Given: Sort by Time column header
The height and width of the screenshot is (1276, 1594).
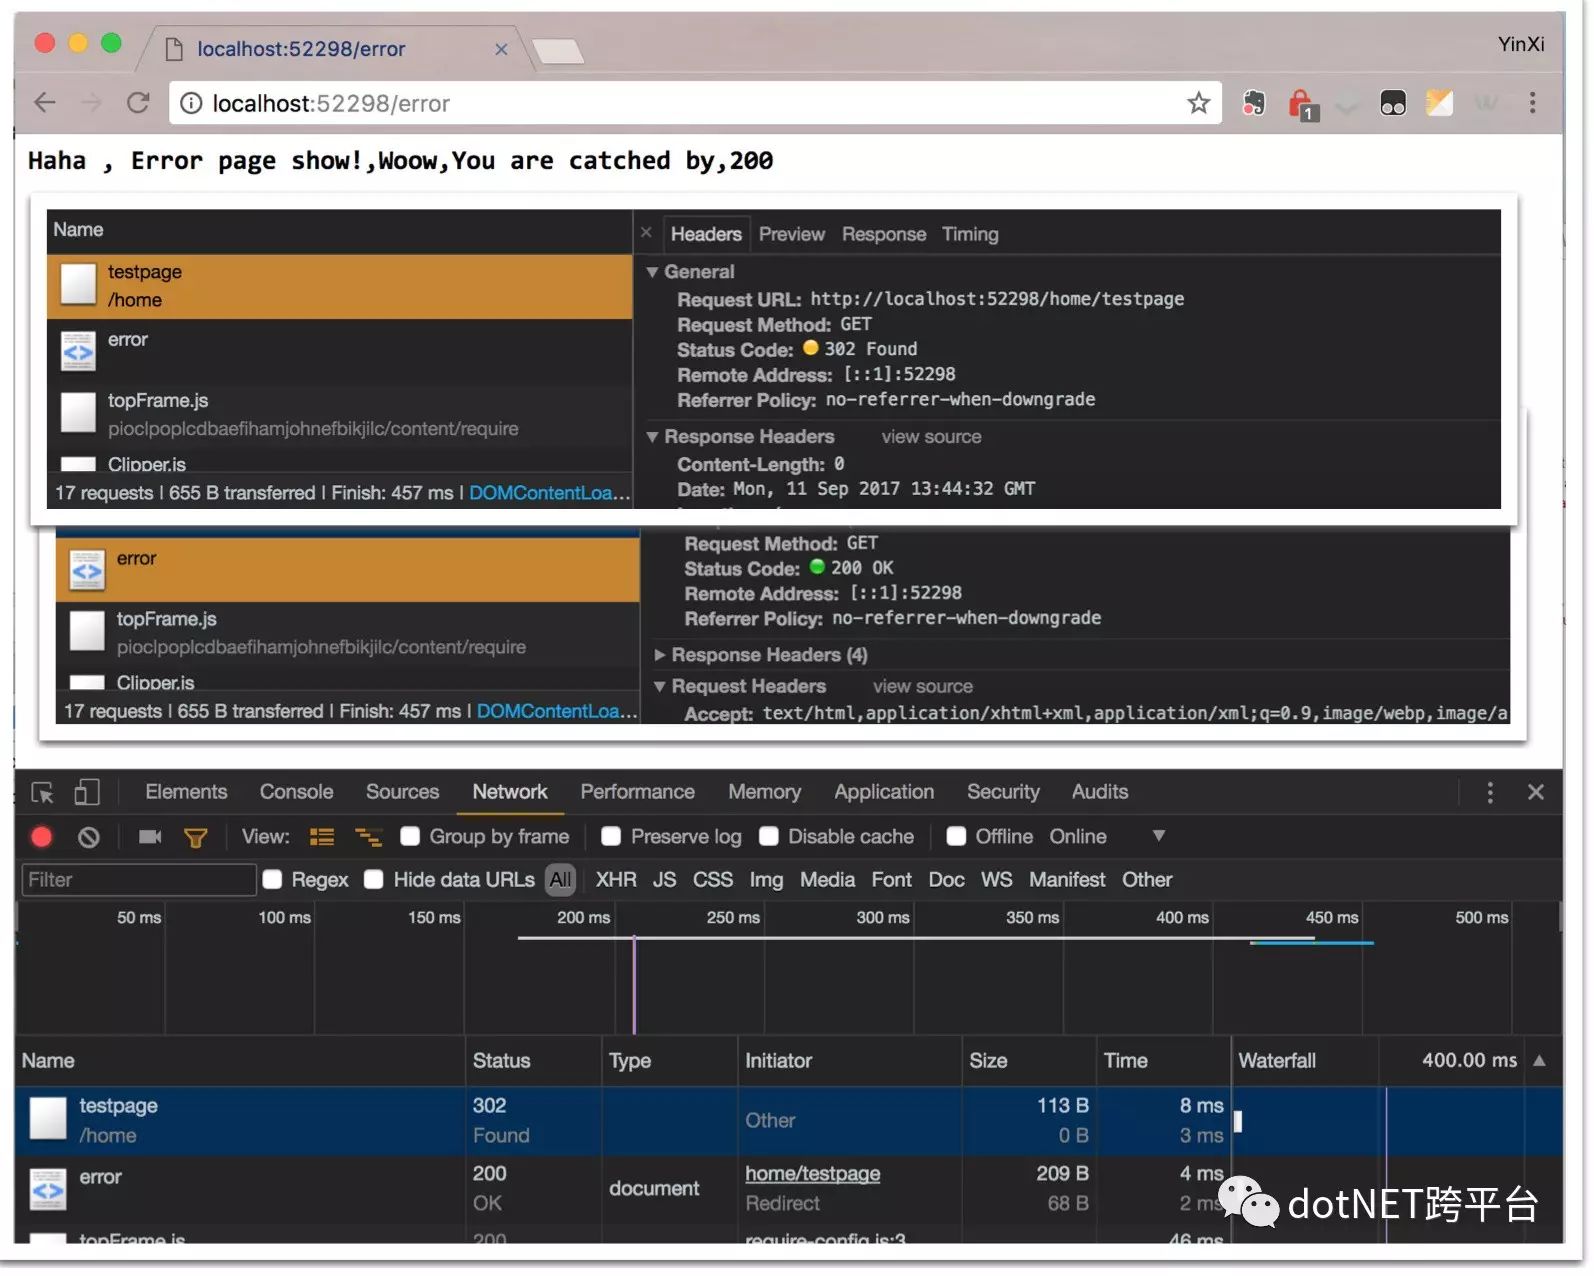Looking at the screenshot, I should click(1164, 1061).
